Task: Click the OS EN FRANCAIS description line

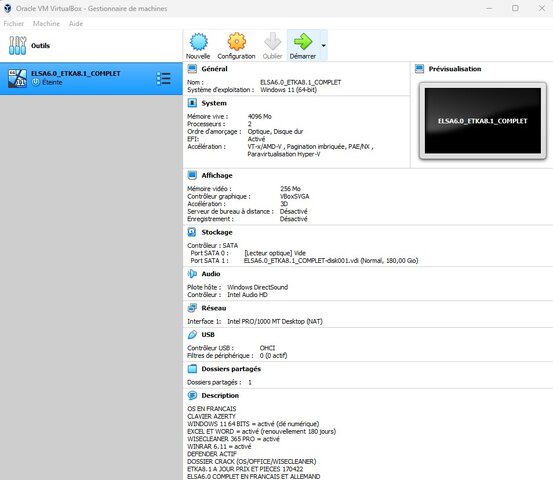Action: (212, 409)
